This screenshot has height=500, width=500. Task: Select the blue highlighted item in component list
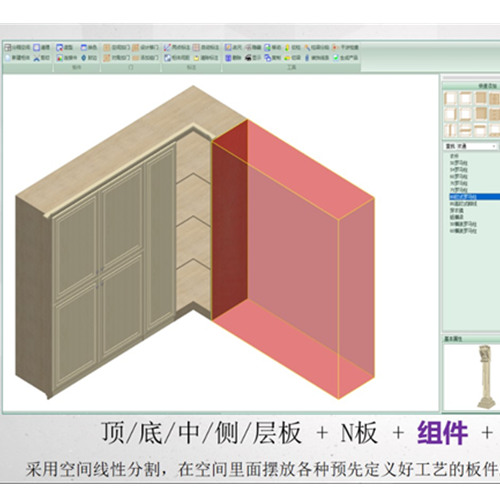[475, 197]
